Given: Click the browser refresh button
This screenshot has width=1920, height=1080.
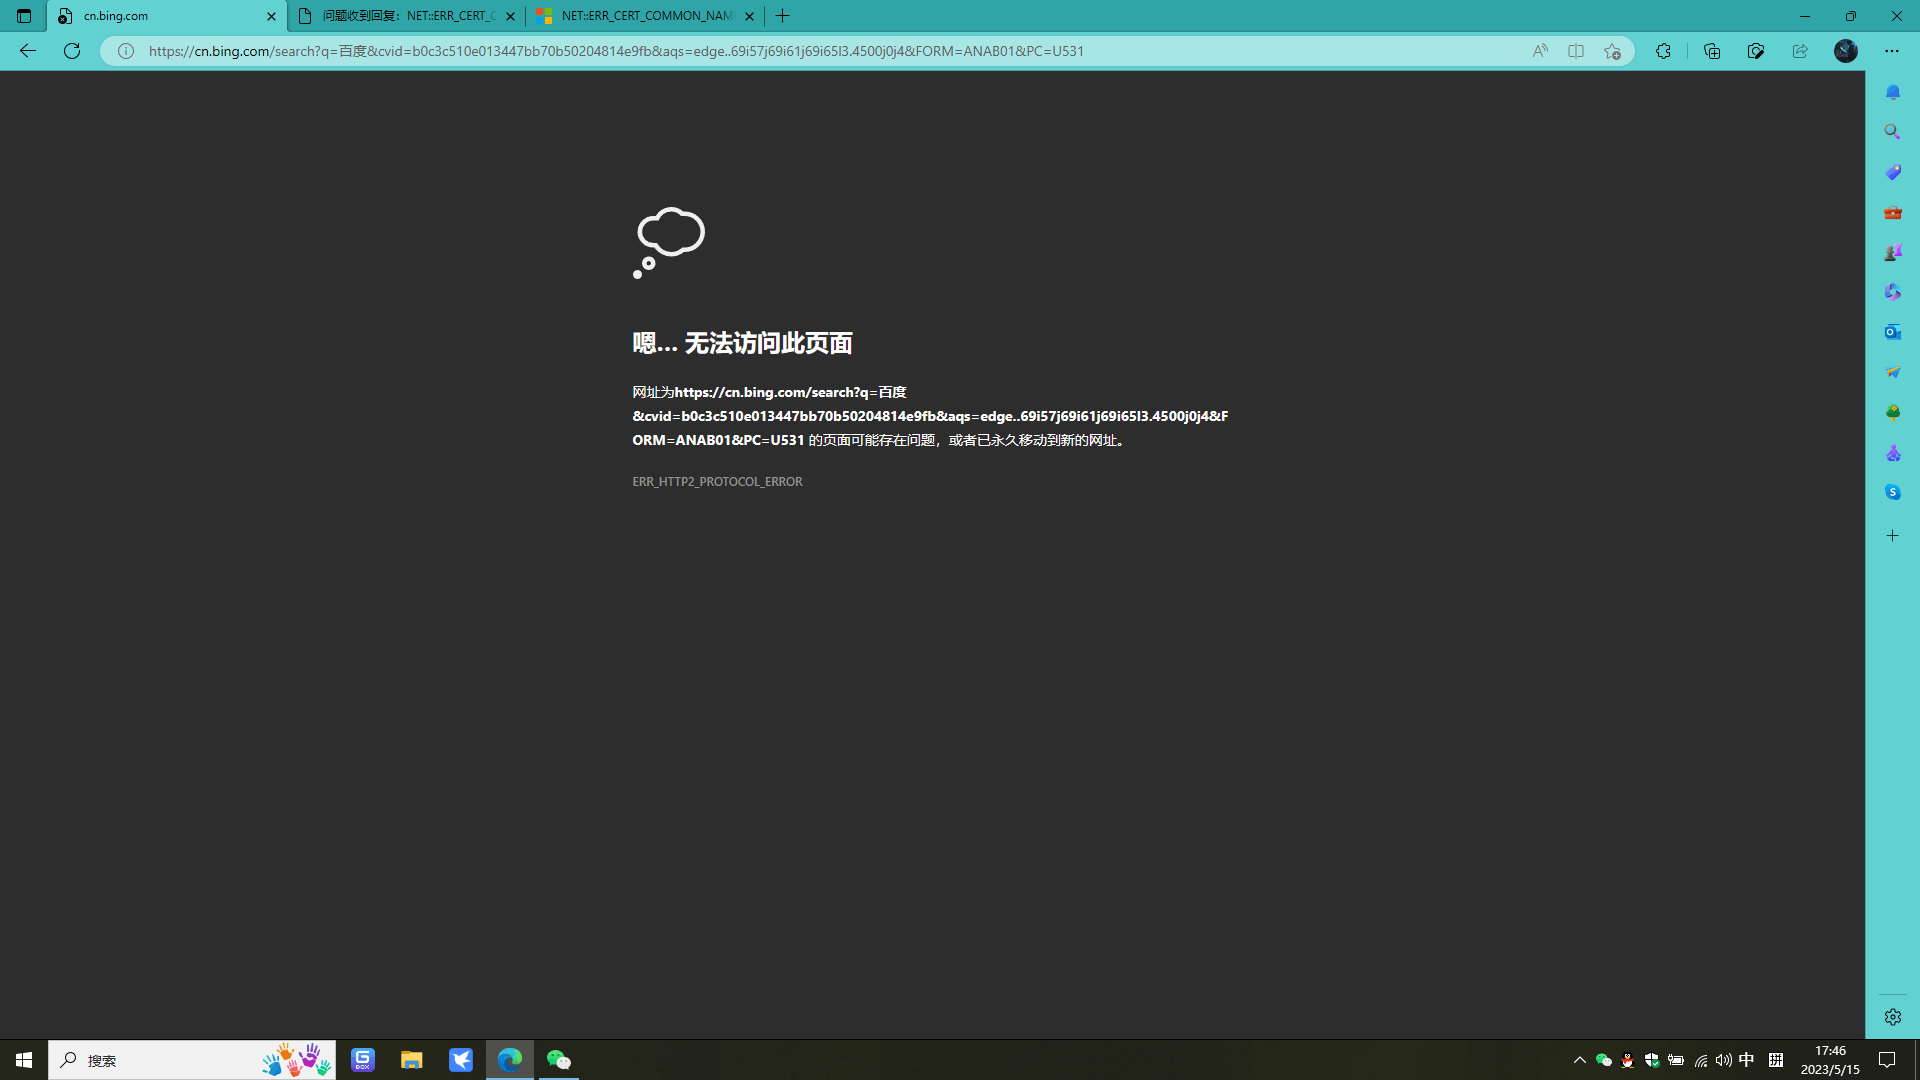Looking at the screenshot, I should pos(72,51).
